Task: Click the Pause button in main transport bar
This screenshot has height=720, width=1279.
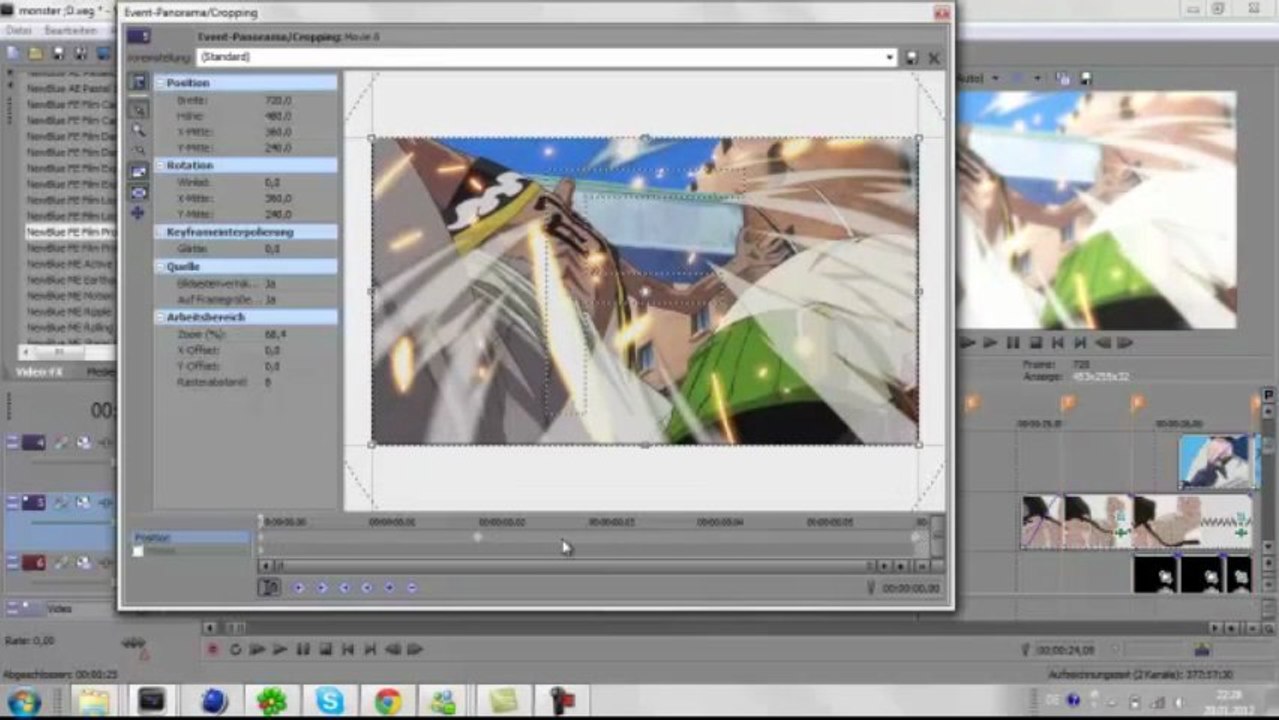Action: point(303,649)
